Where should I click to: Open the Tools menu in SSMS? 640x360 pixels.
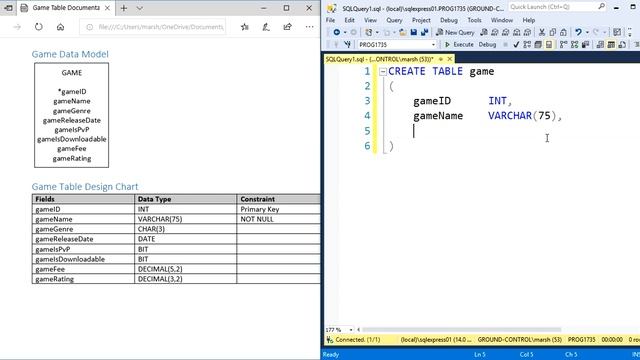click(474, 20)
